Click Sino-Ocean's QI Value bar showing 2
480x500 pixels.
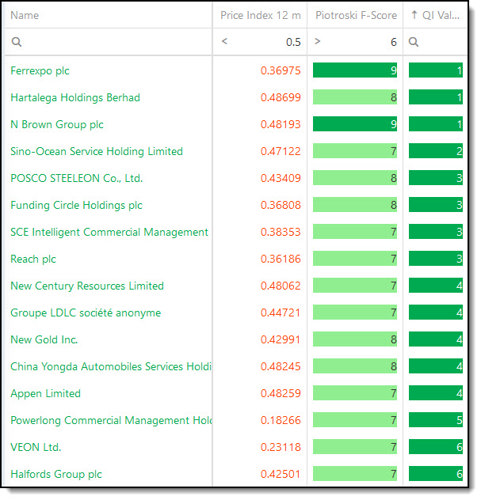point(436,151)
